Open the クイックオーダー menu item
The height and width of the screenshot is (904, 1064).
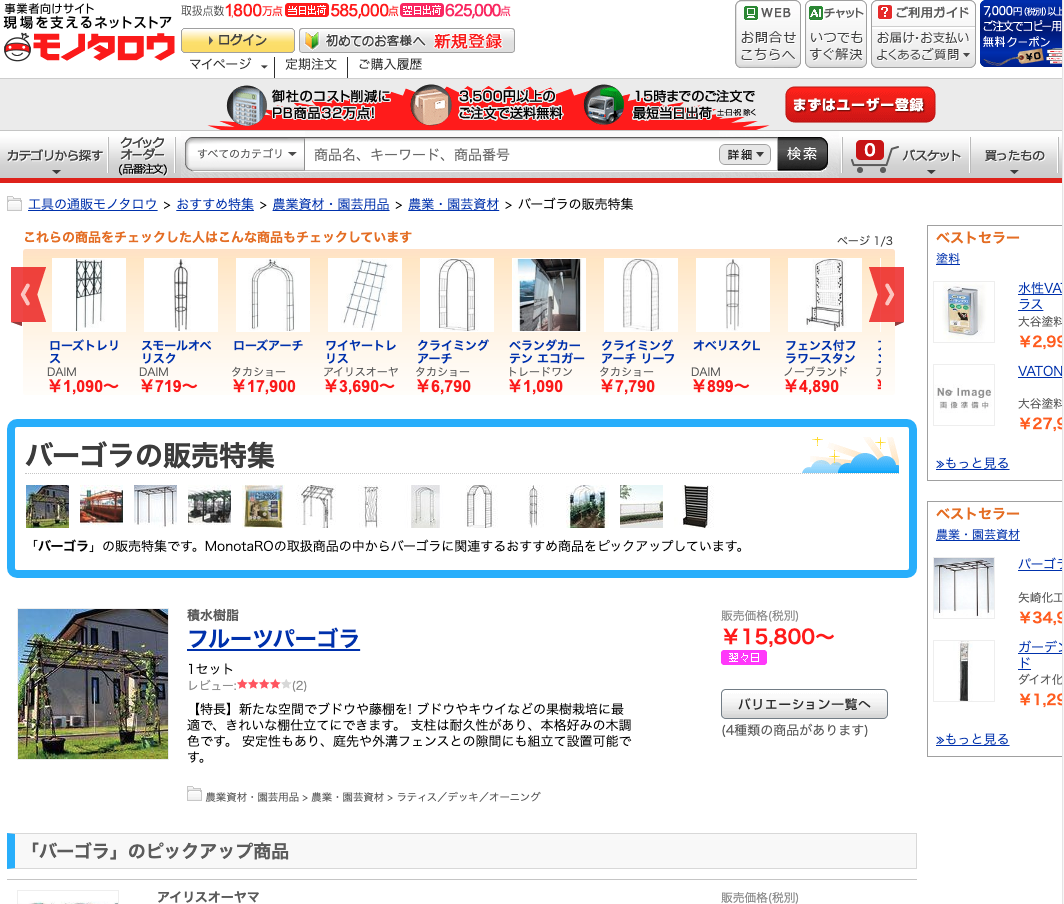tap(142, 155)
